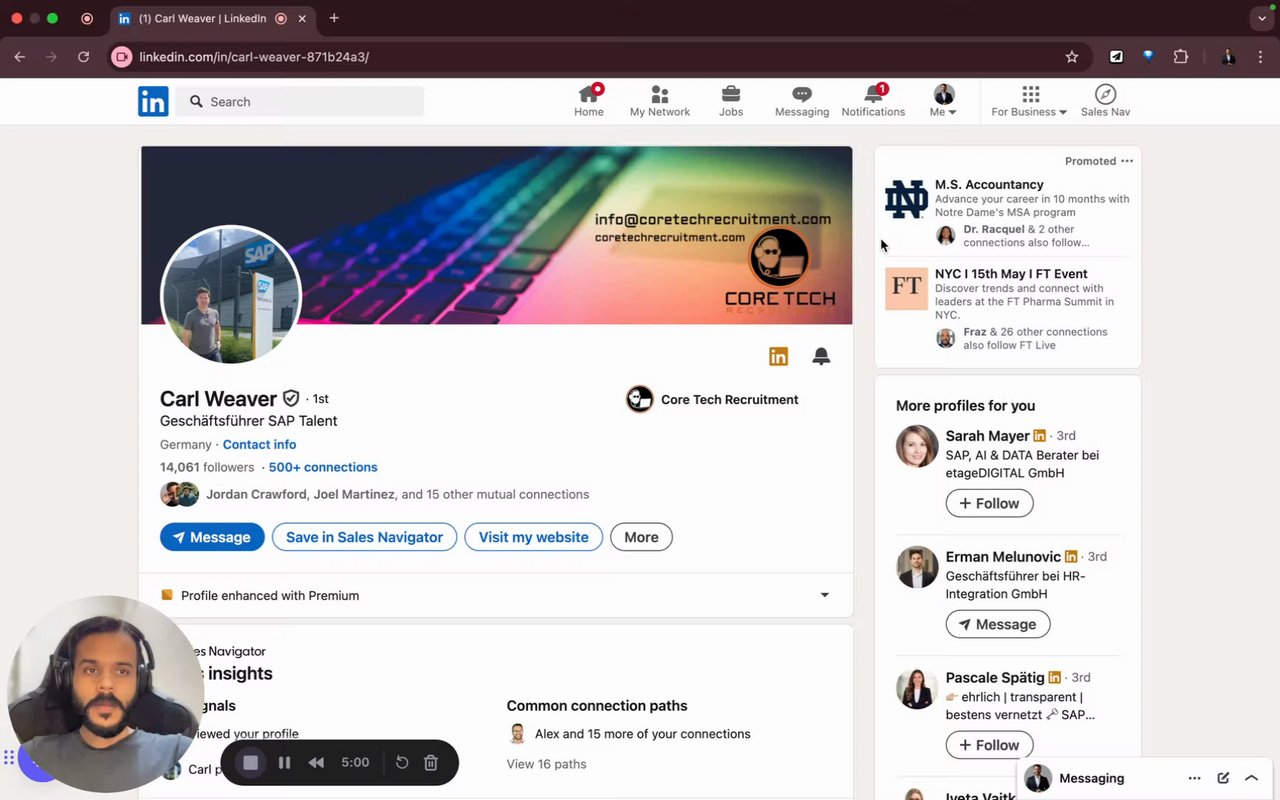
Task: Delete the recording with trash icon
Action: pyautogui.click(x=431, y=762)
